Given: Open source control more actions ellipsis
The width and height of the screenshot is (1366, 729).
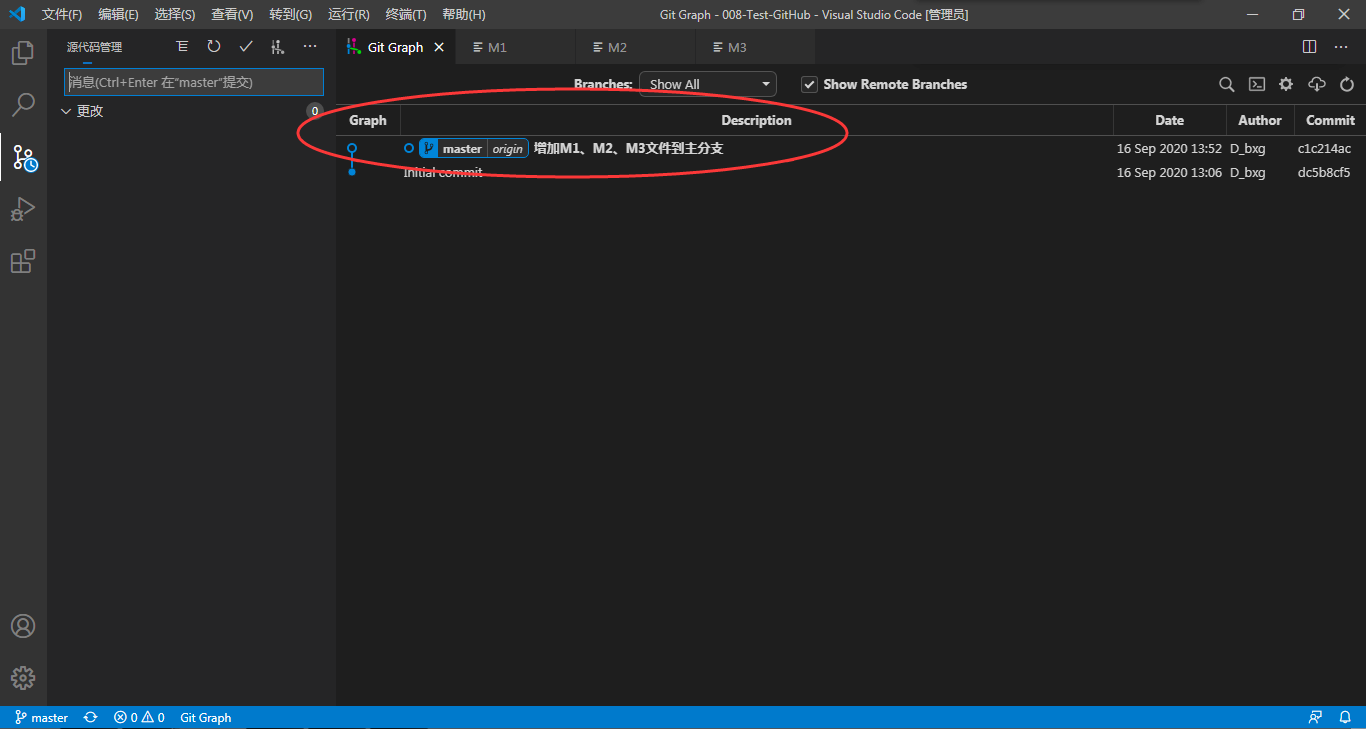Looking at the screenshot, I should (x=310, y=47).
